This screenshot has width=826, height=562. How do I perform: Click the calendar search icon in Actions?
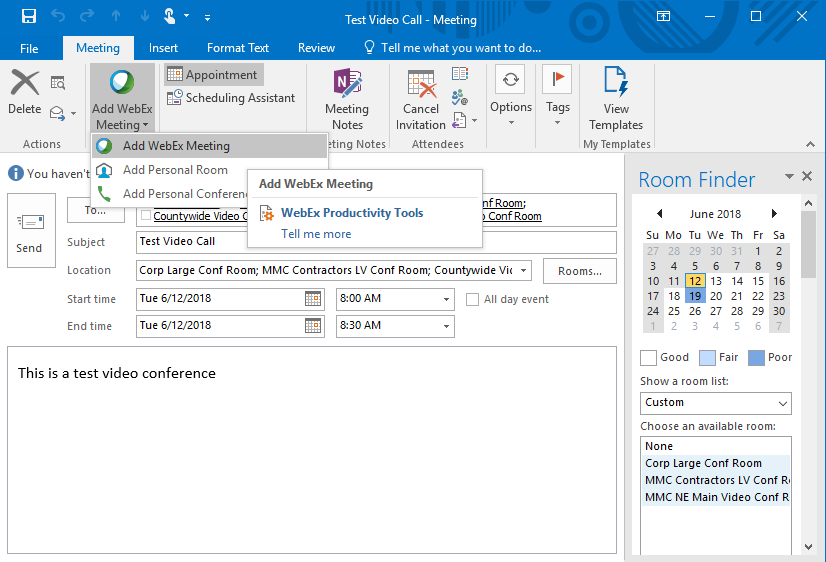(x=57, y=83)
